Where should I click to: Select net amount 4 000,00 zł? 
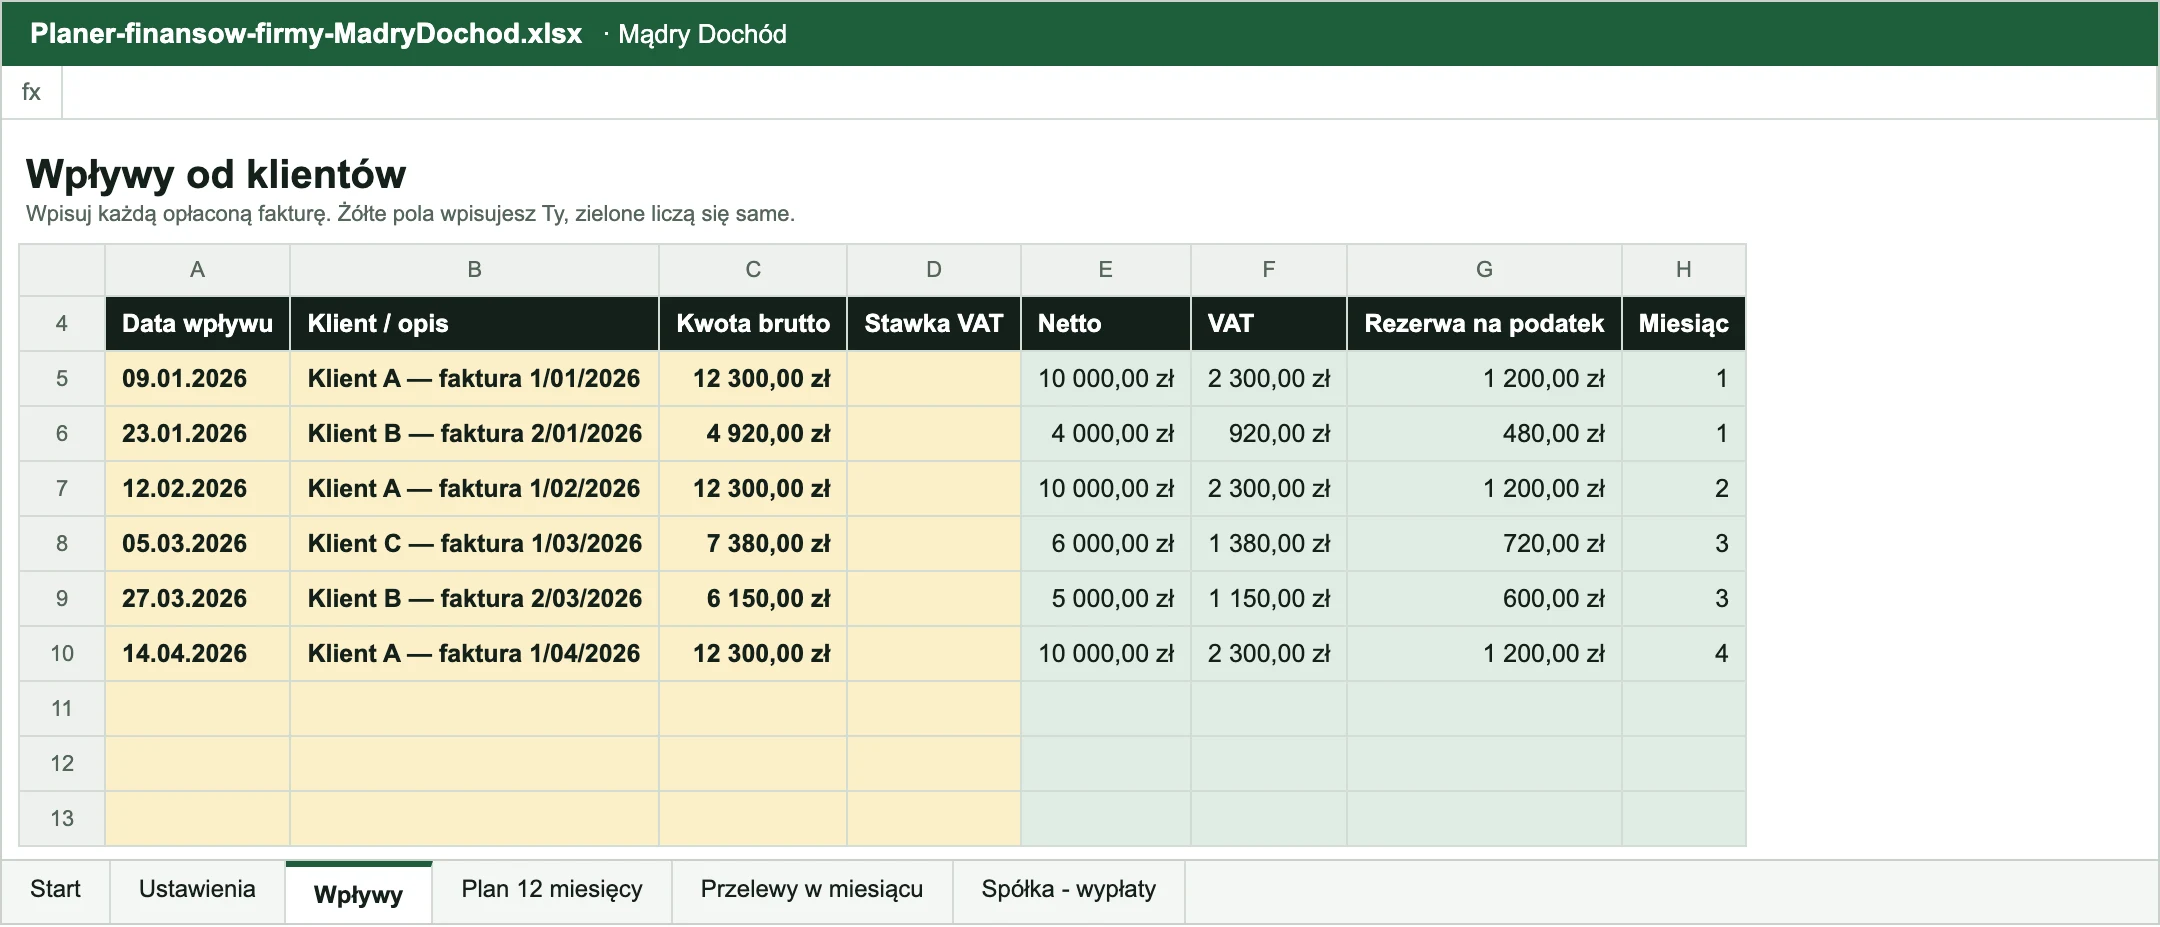click(1106, 433)
